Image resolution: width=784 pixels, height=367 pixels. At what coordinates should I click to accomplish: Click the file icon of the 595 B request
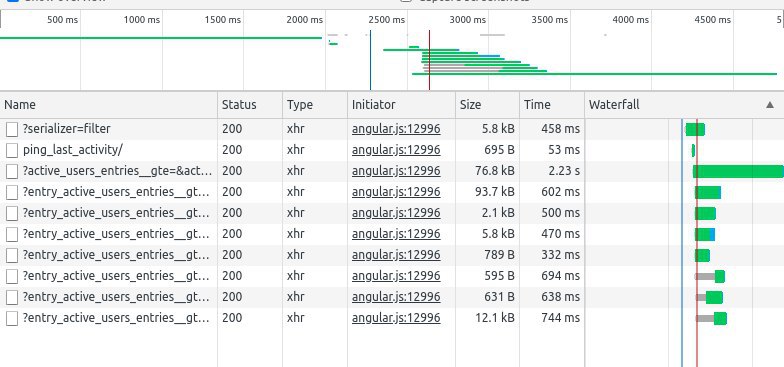[x=12, y=276]
